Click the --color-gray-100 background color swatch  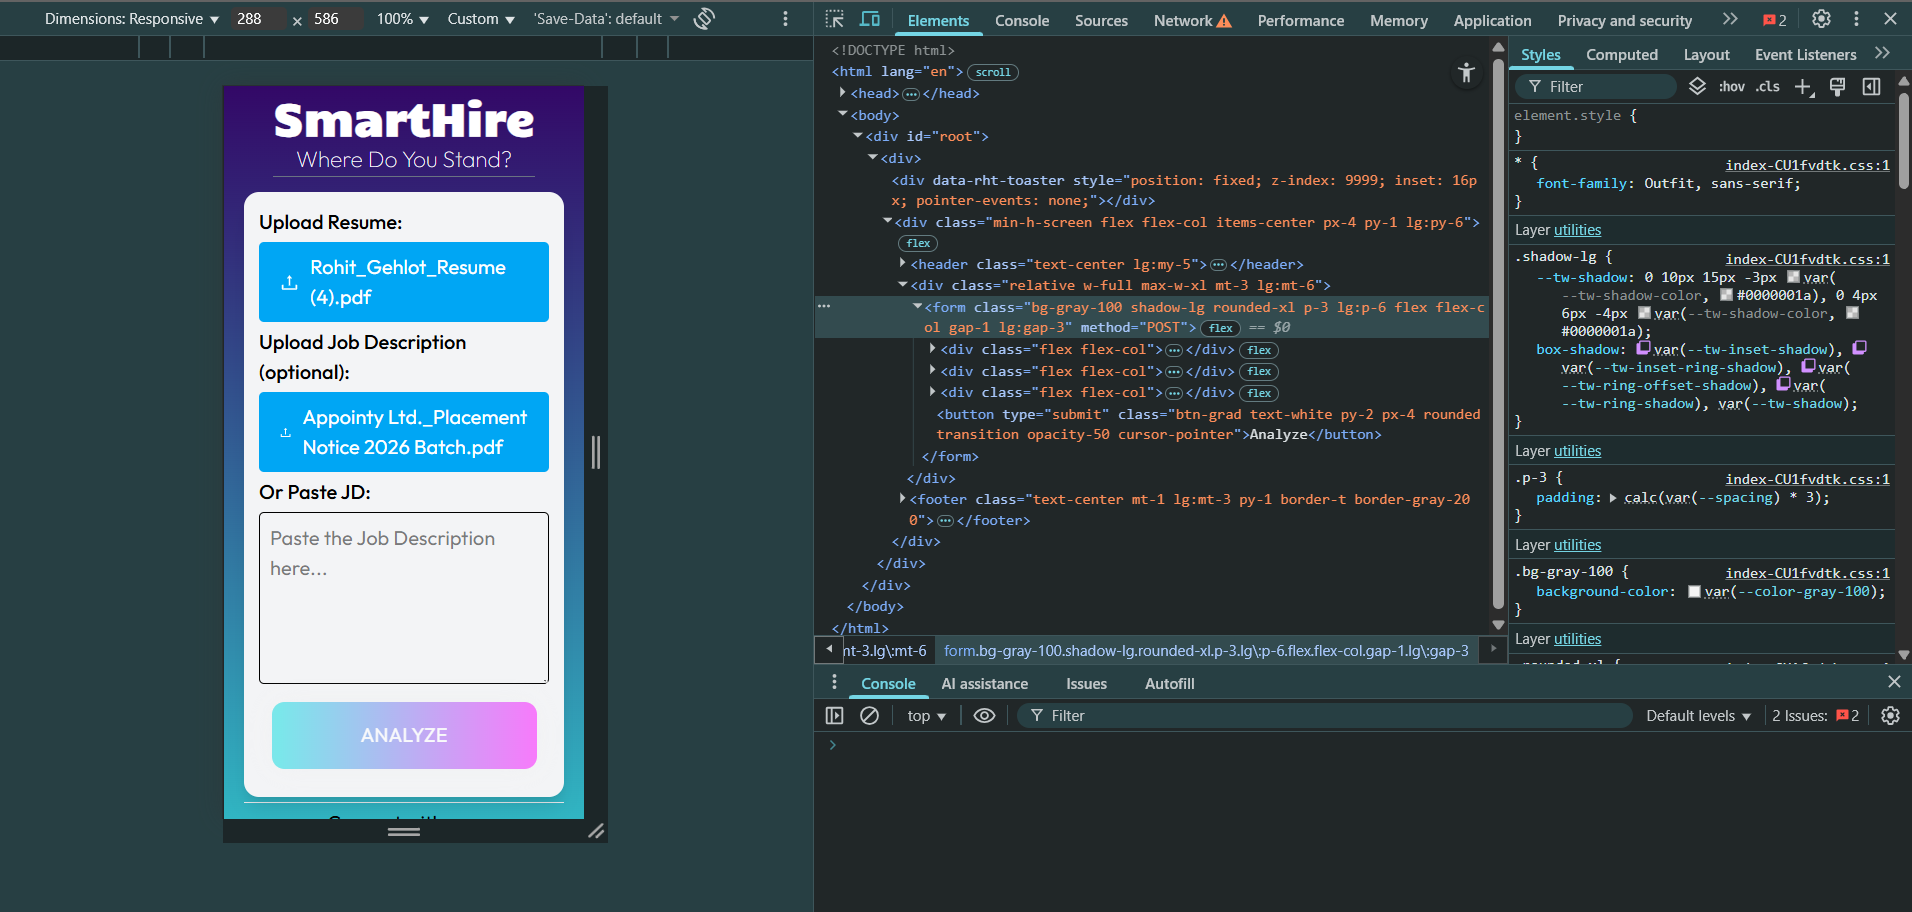click(x=1694, y=592)
